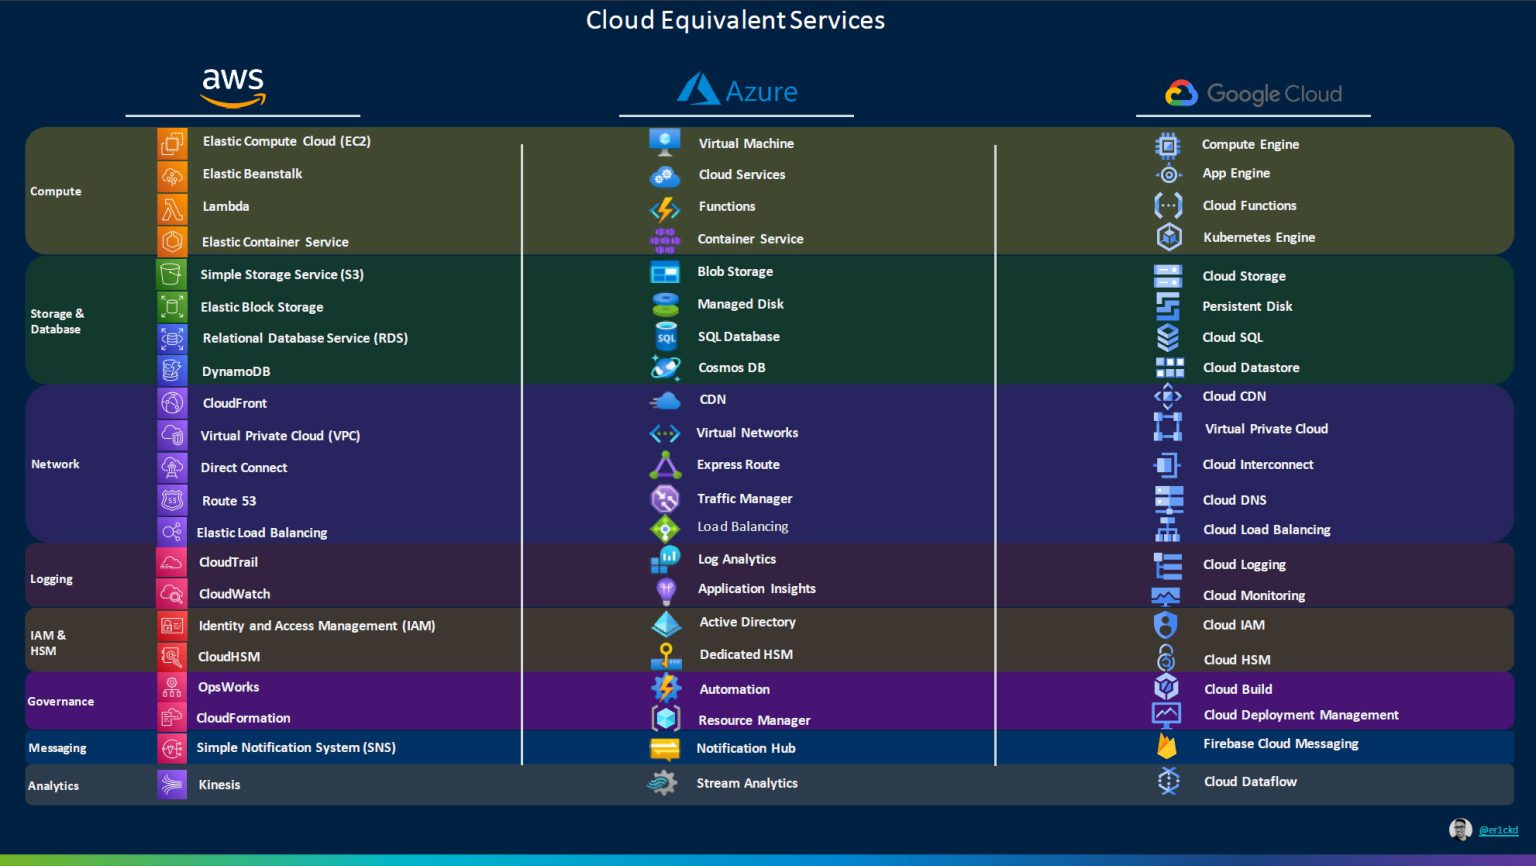Open the Azure logo
Screen dimensions: 1536x866
click(x=737, y=90)
